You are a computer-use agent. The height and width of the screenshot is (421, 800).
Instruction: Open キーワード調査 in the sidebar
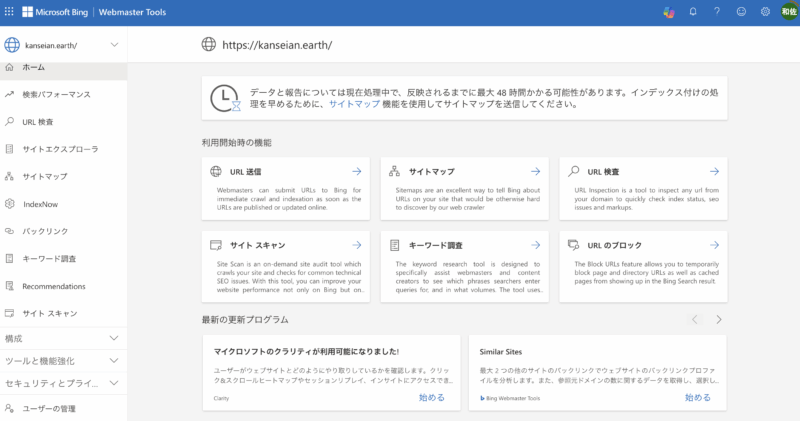pyautogui.click(x=63, y=259)
